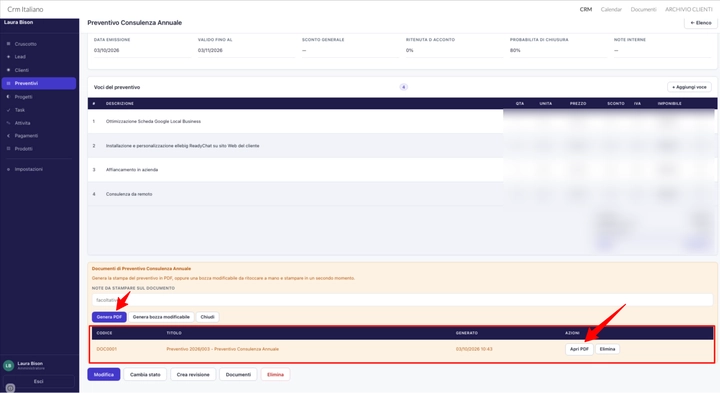Click valido fino al value 03/11/2026
The width and height of the screenshot is (720, 393).
[x=210, y=51]
